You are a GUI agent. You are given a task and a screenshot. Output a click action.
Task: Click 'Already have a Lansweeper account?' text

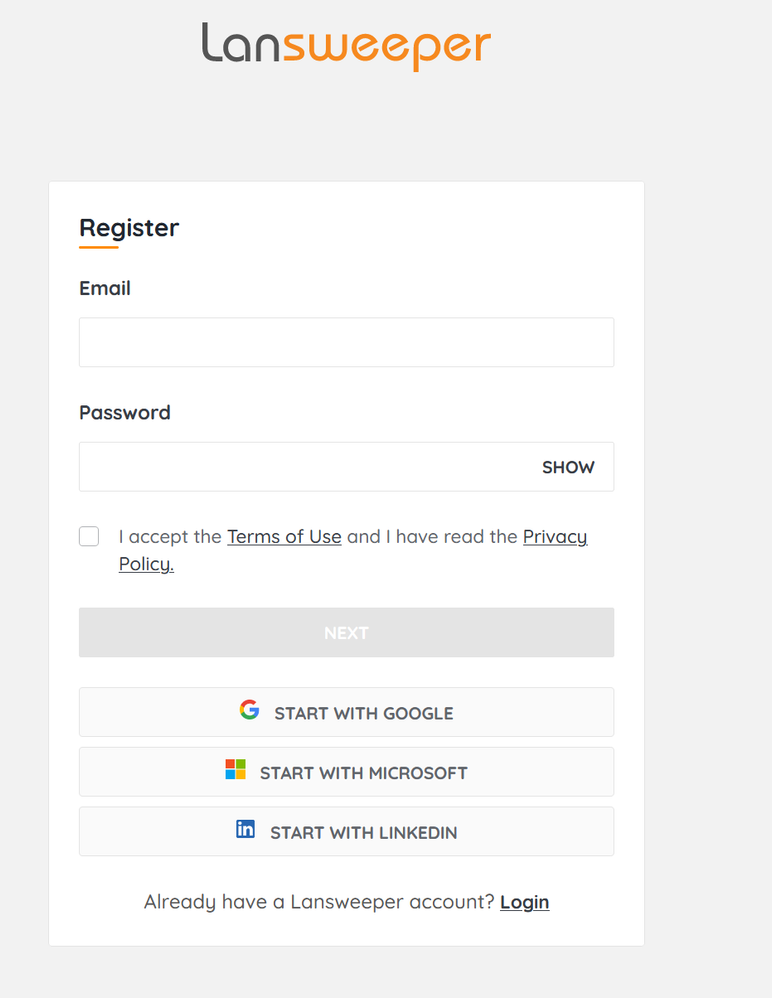click(x=319, y=902)
